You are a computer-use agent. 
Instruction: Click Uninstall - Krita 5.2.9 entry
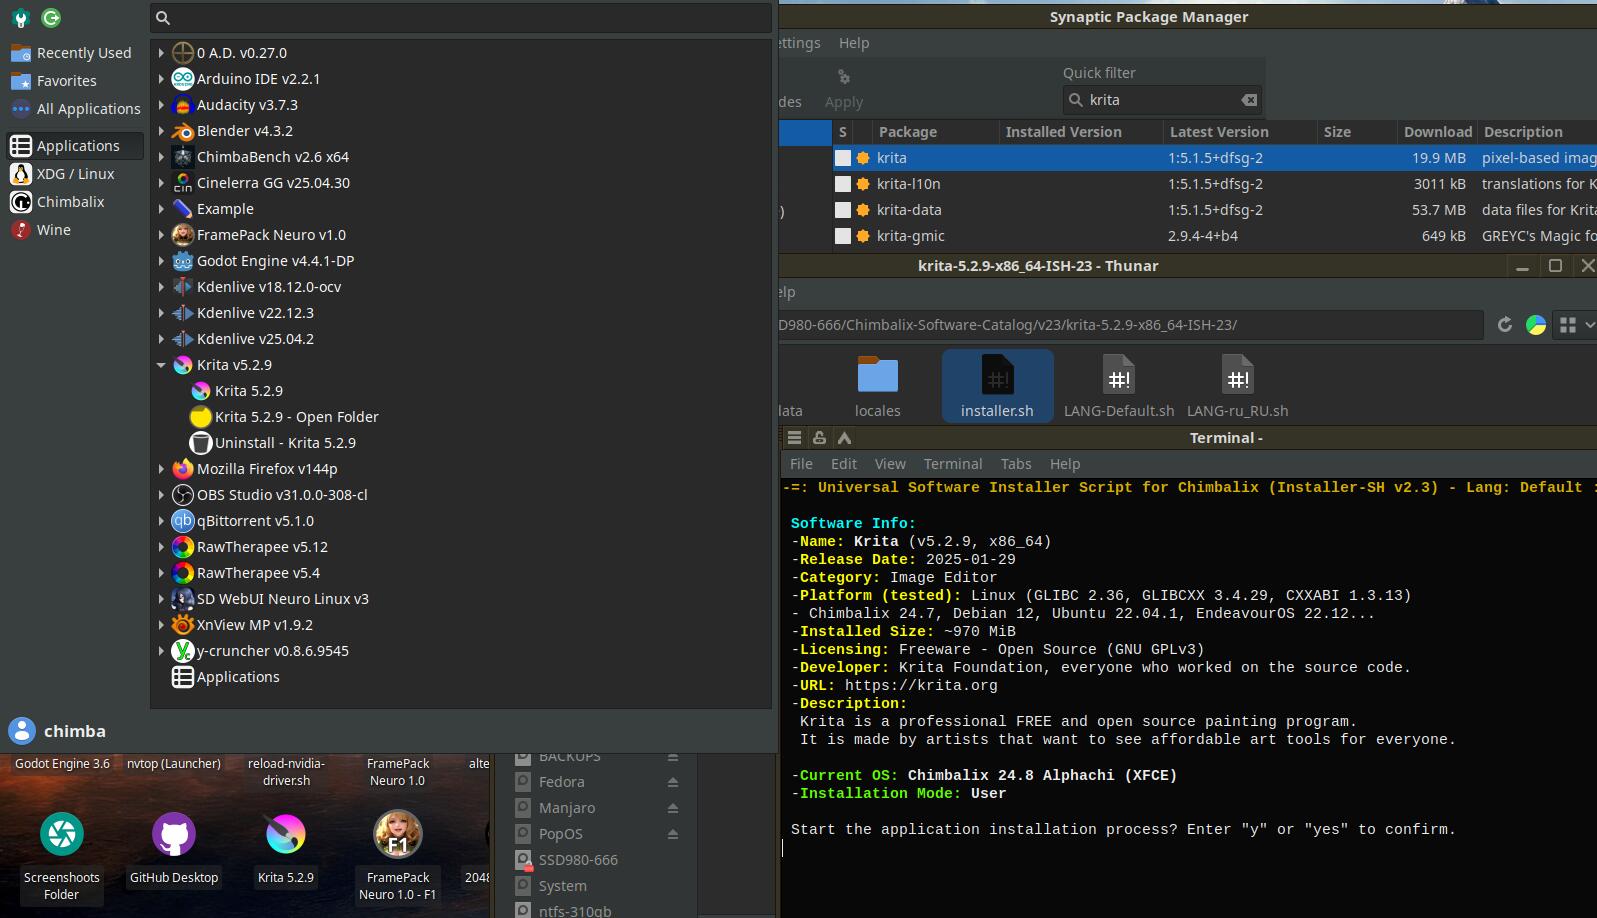click(284, 443)
